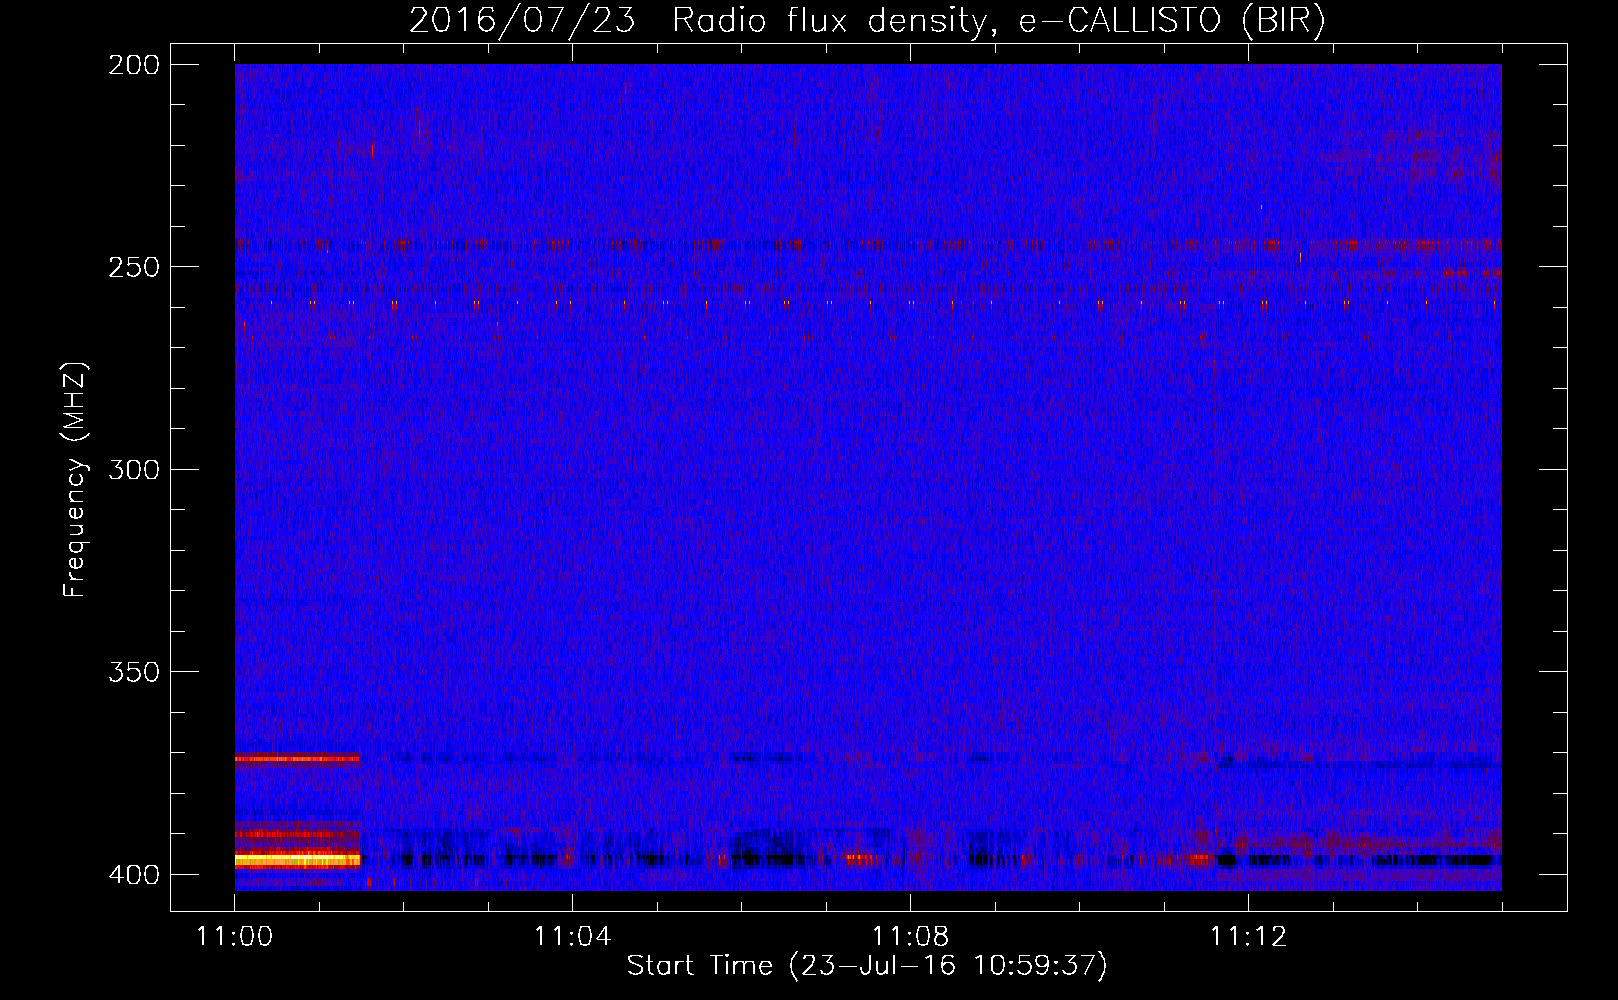Click the bright yellow emission band near 397 MHz
This screenshot has height=1000, width=1618.
pos(297,860)
